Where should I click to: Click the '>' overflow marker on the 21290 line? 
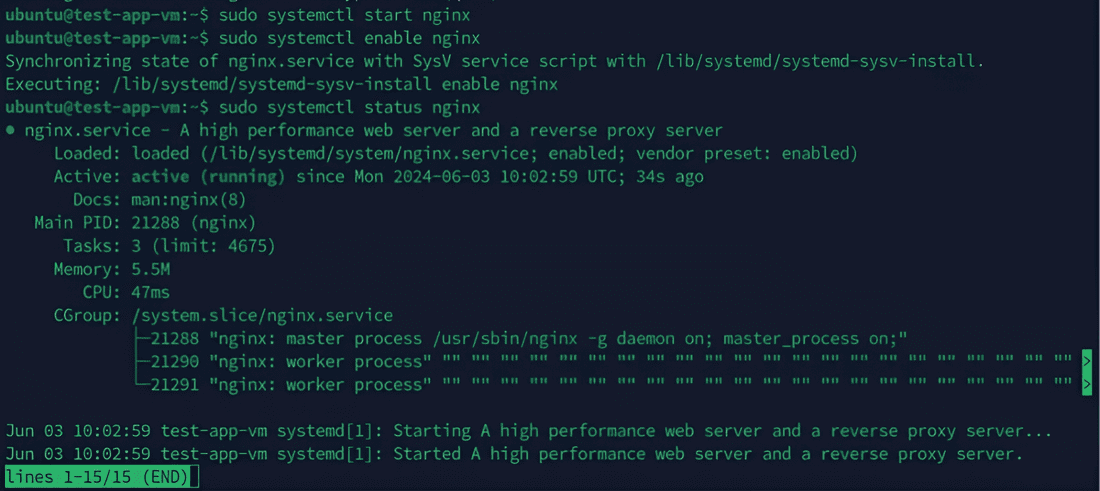(1087, 362)
